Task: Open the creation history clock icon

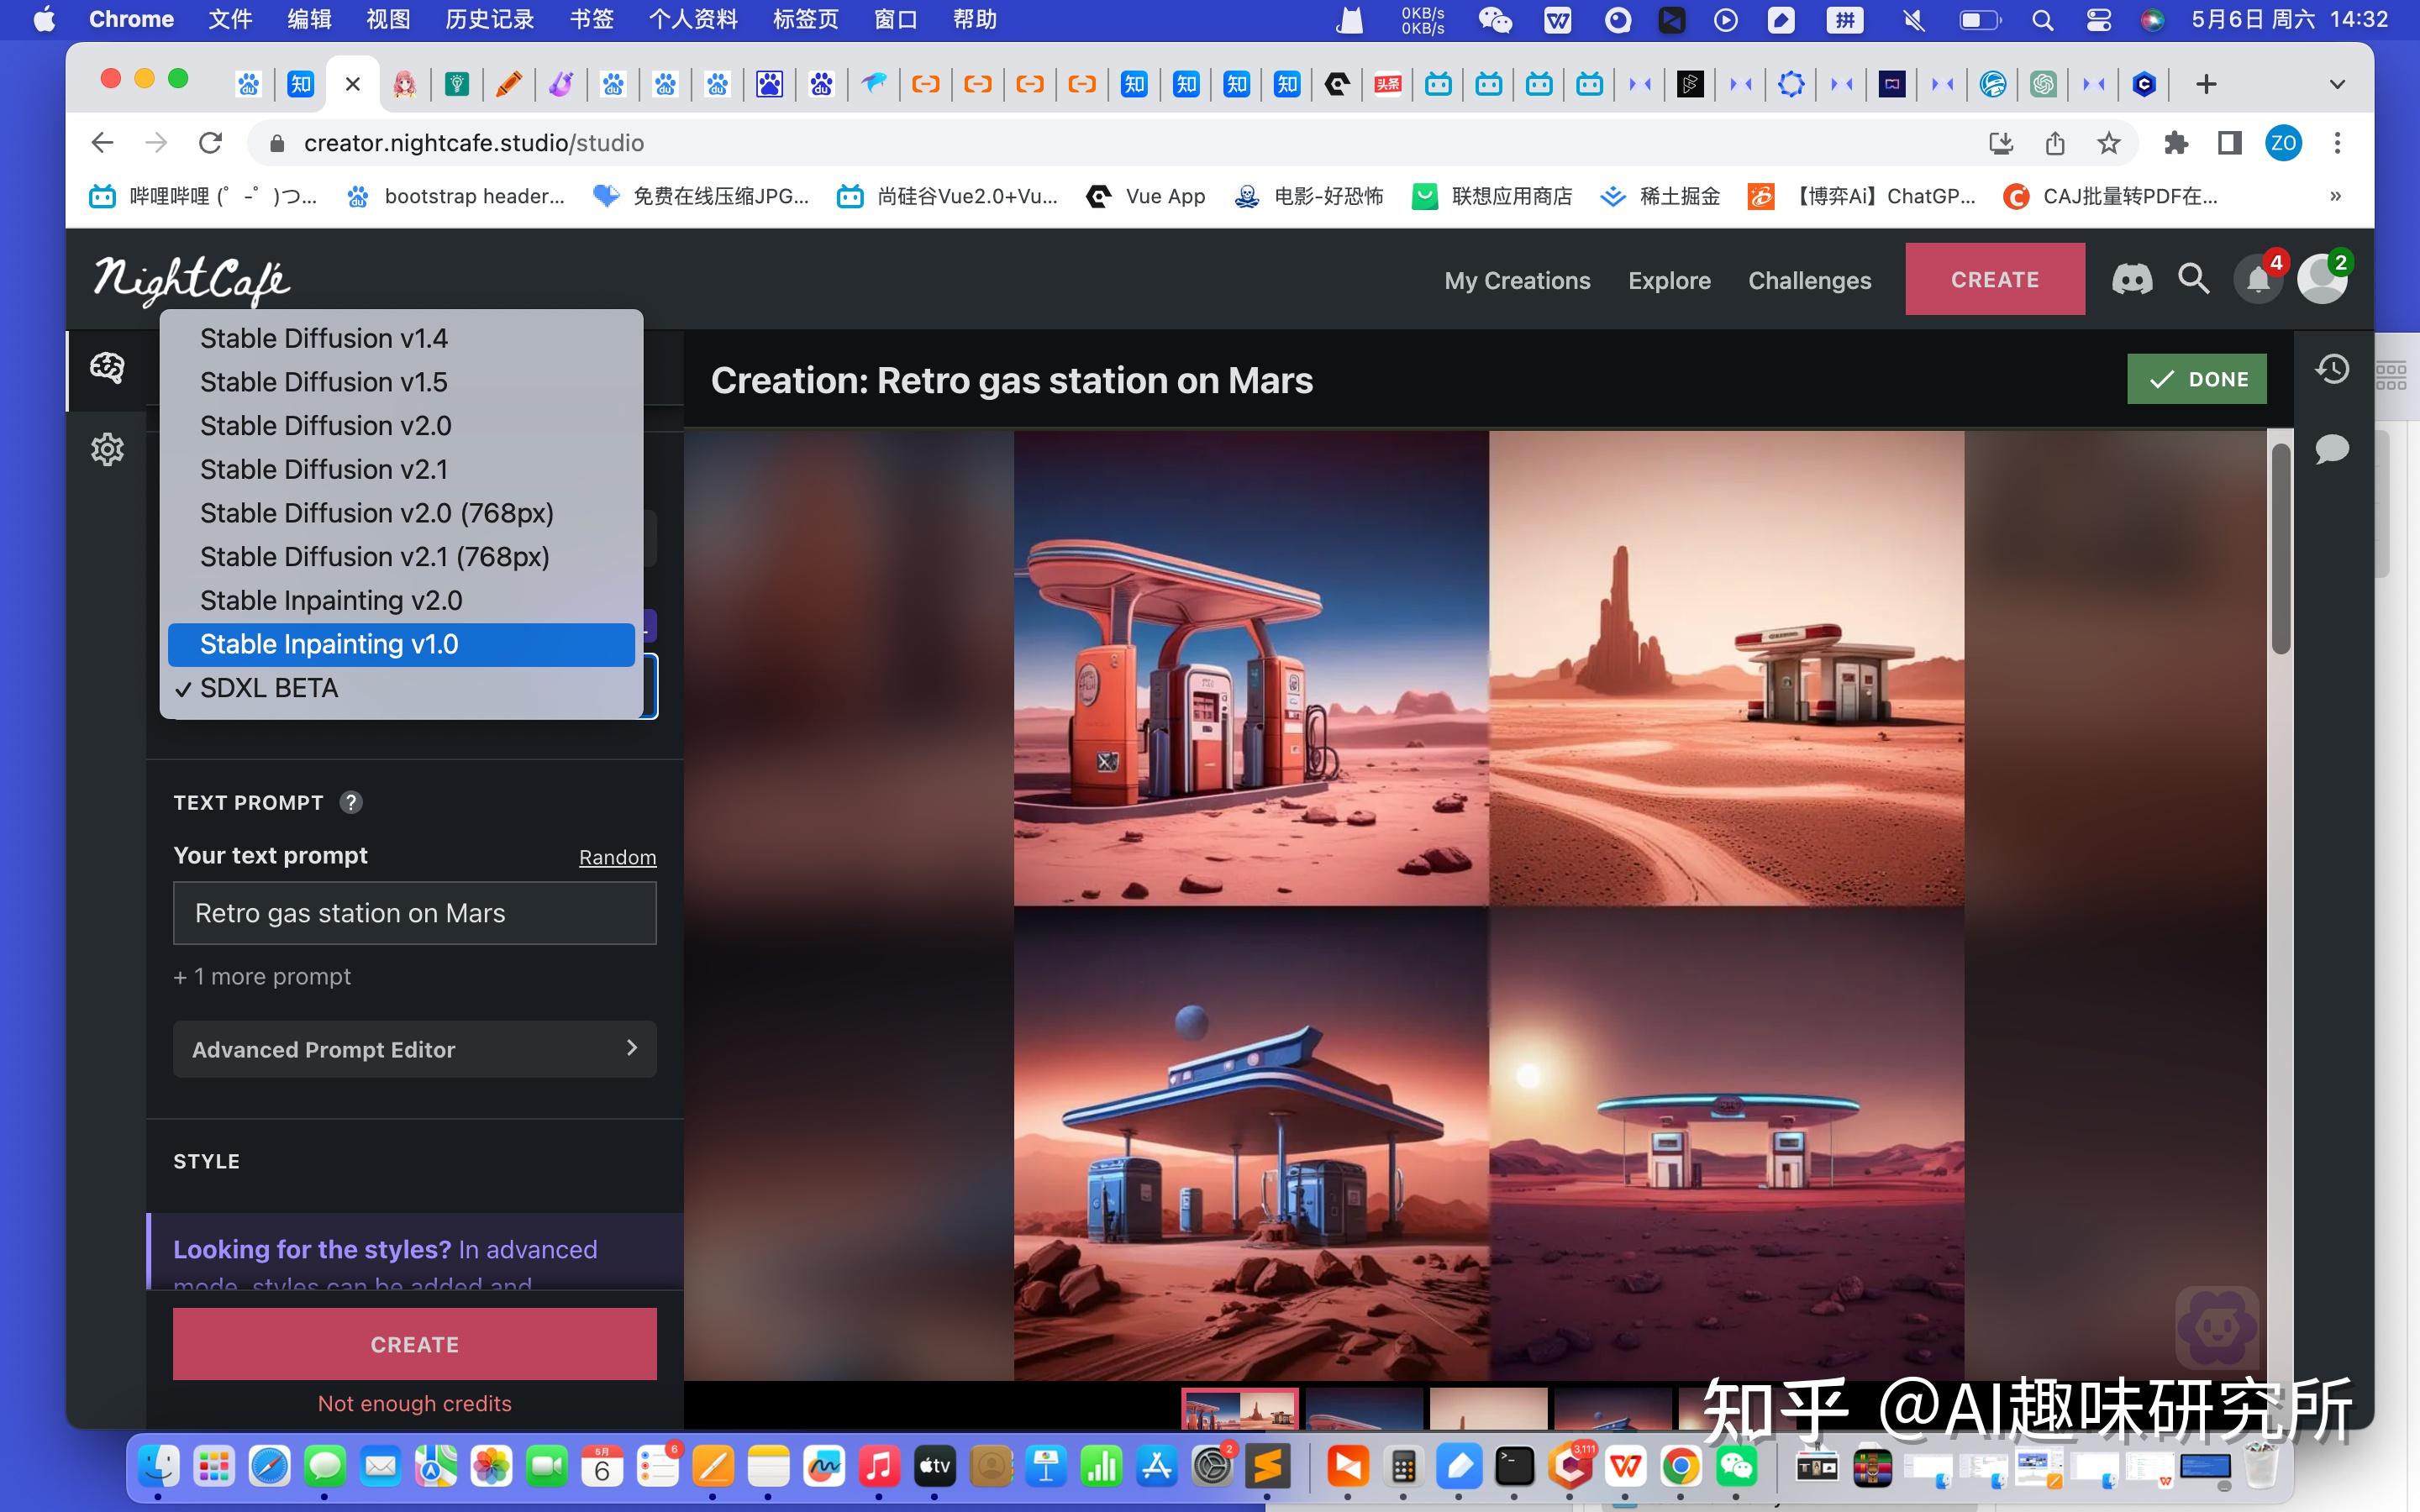Action: click(x=2331, y=369)
